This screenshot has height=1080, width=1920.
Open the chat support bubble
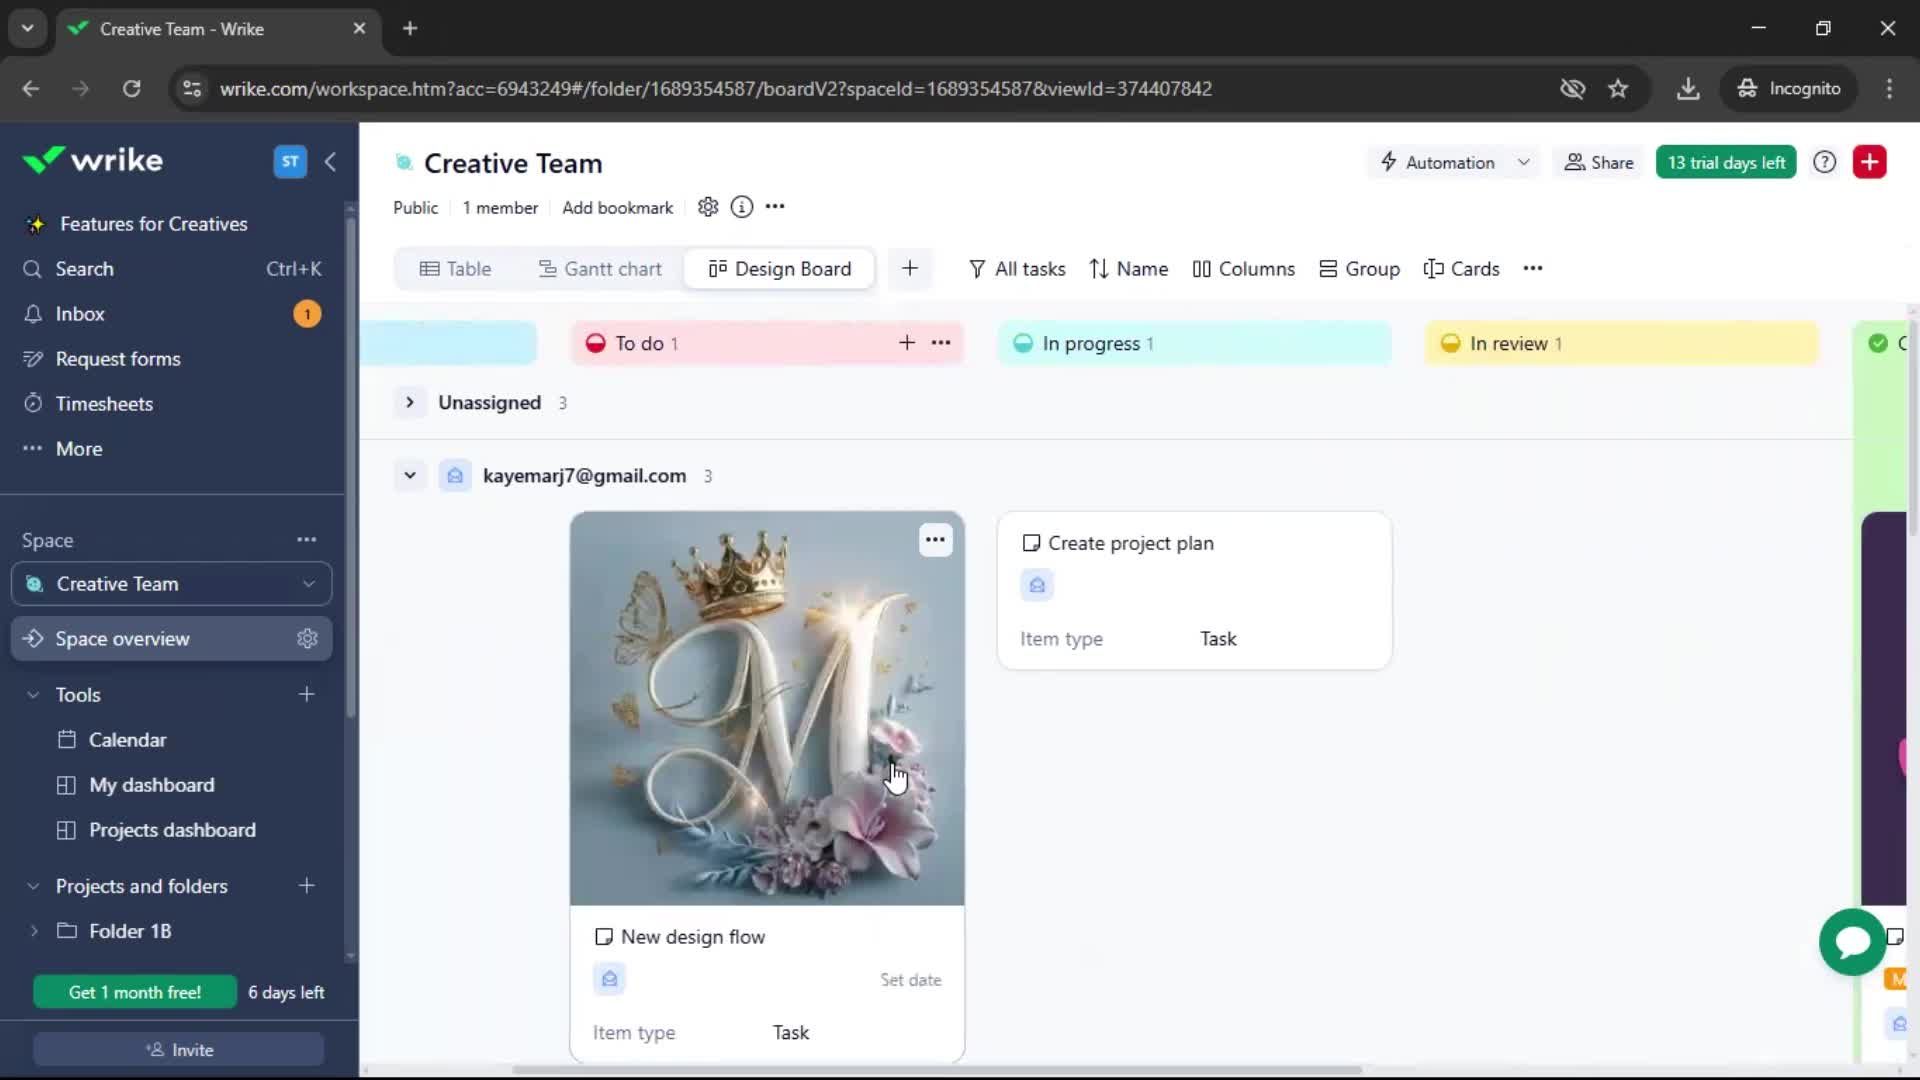point(1852,942)
